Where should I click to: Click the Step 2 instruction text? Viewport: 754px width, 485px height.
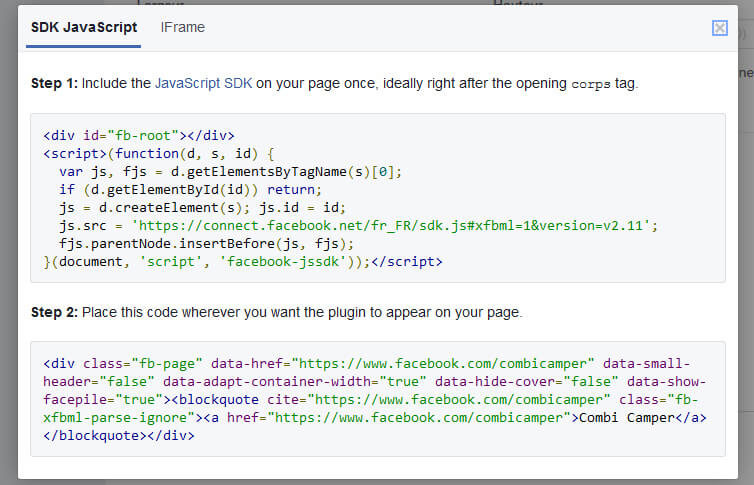pos(276,312)
